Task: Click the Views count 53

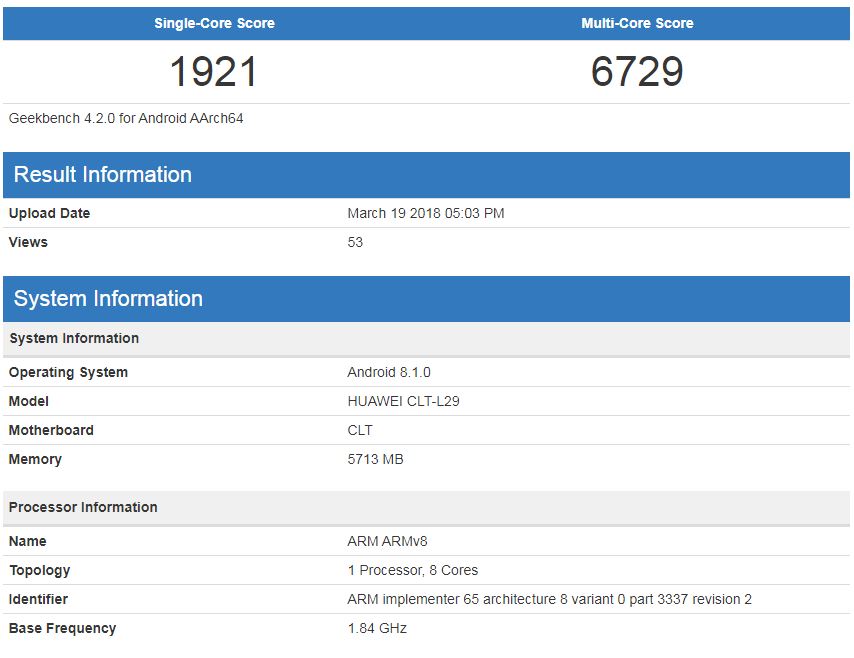Action: pos(355,242)
